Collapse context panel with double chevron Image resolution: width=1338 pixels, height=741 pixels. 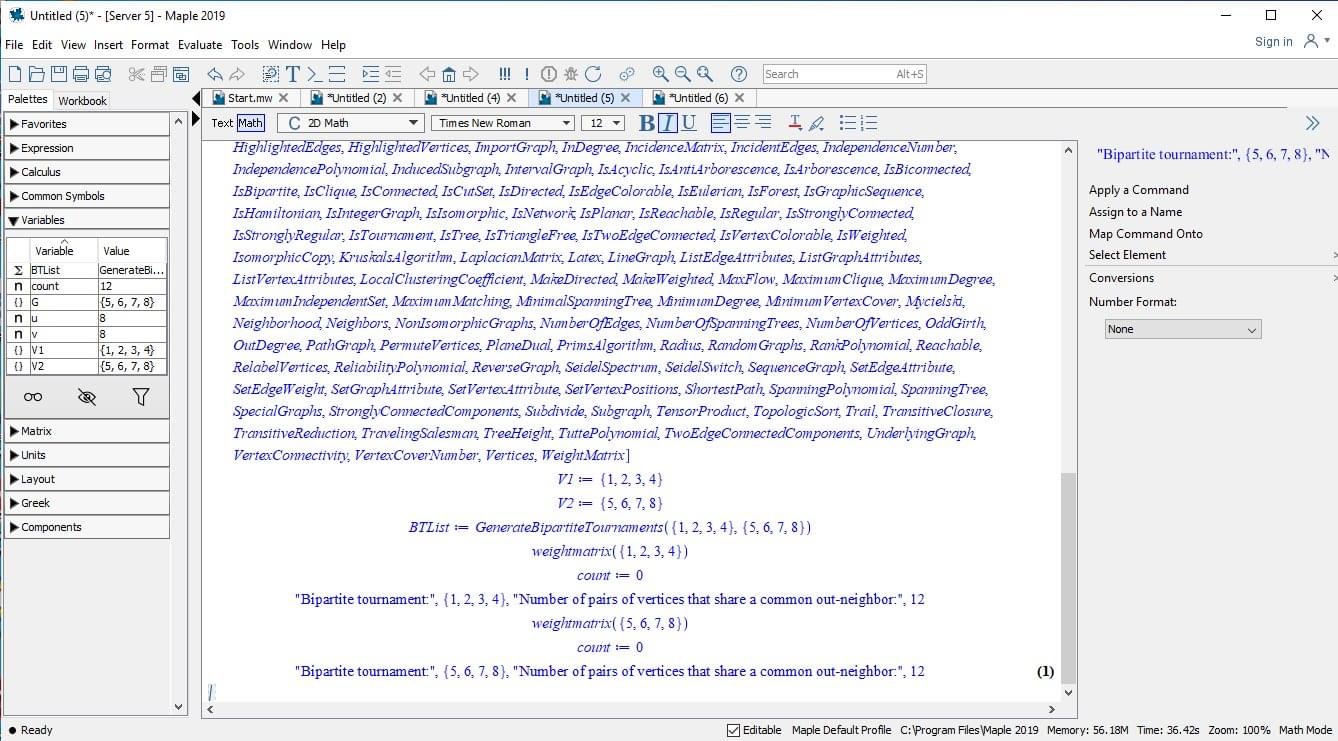(1313, 123)
